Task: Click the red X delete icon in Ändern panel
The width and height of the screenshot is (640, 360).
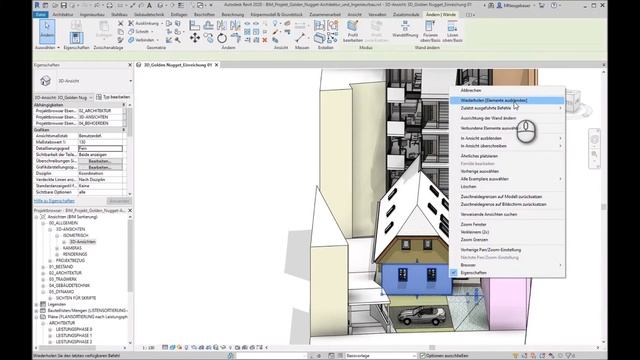Action: coord(264,40)
